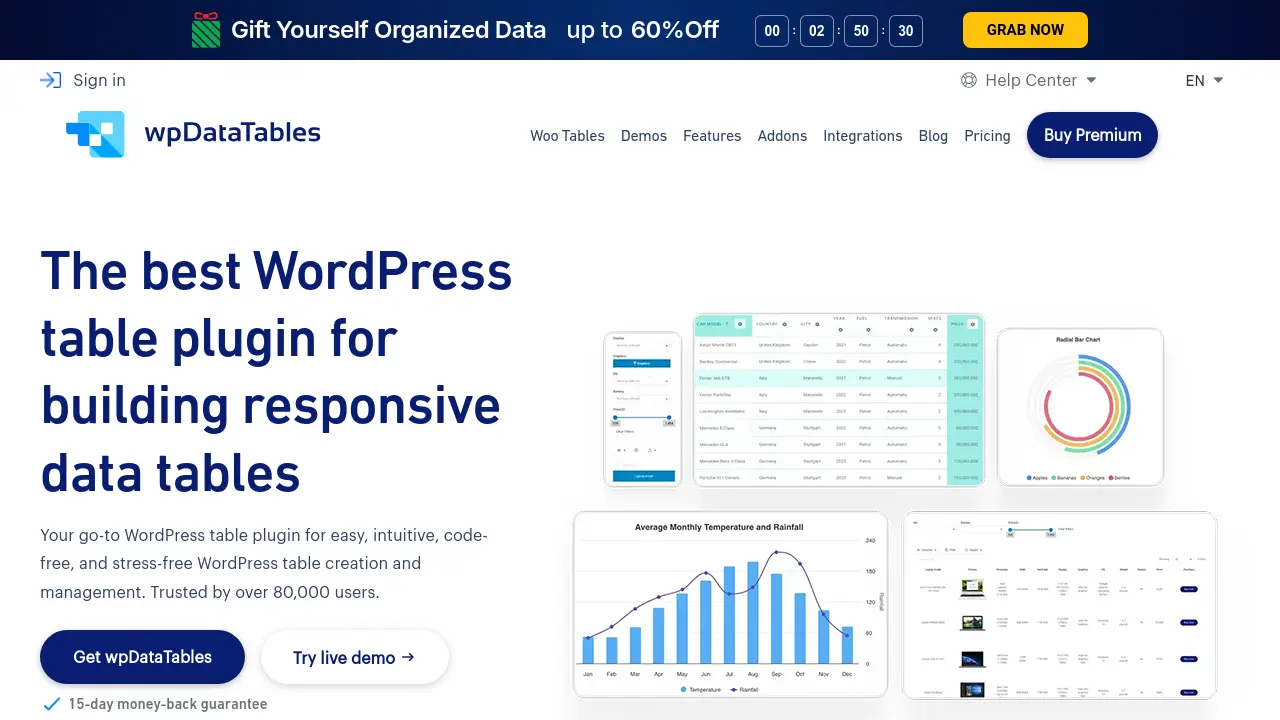This screenshot has height=720, width=1280.
Task: Click the Buy Premium button
Action: click(x=1092, y=135)
